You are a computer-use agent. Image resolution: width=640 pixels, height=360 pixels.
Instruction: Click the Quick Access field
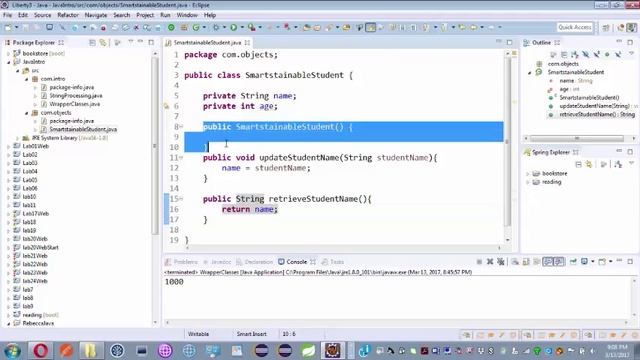click(574, 27)
